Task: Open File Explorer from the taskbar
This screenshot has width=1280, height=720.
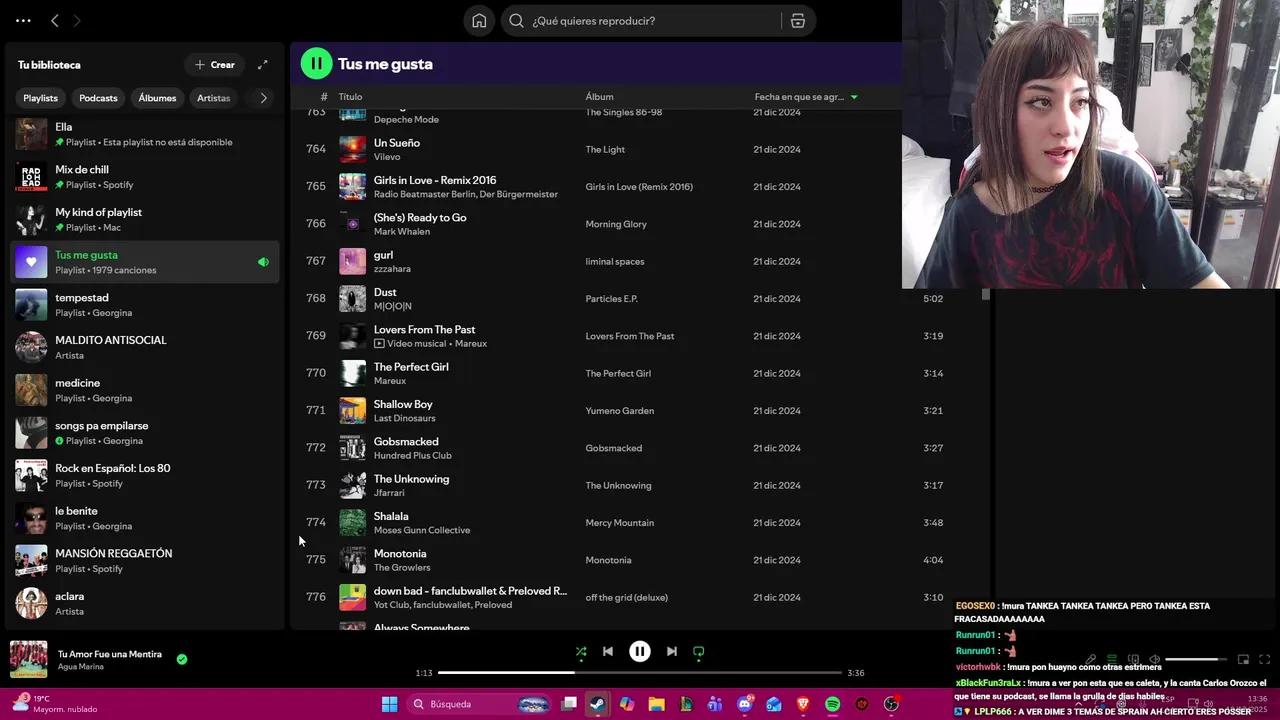Action: click(x=656, y=704)
